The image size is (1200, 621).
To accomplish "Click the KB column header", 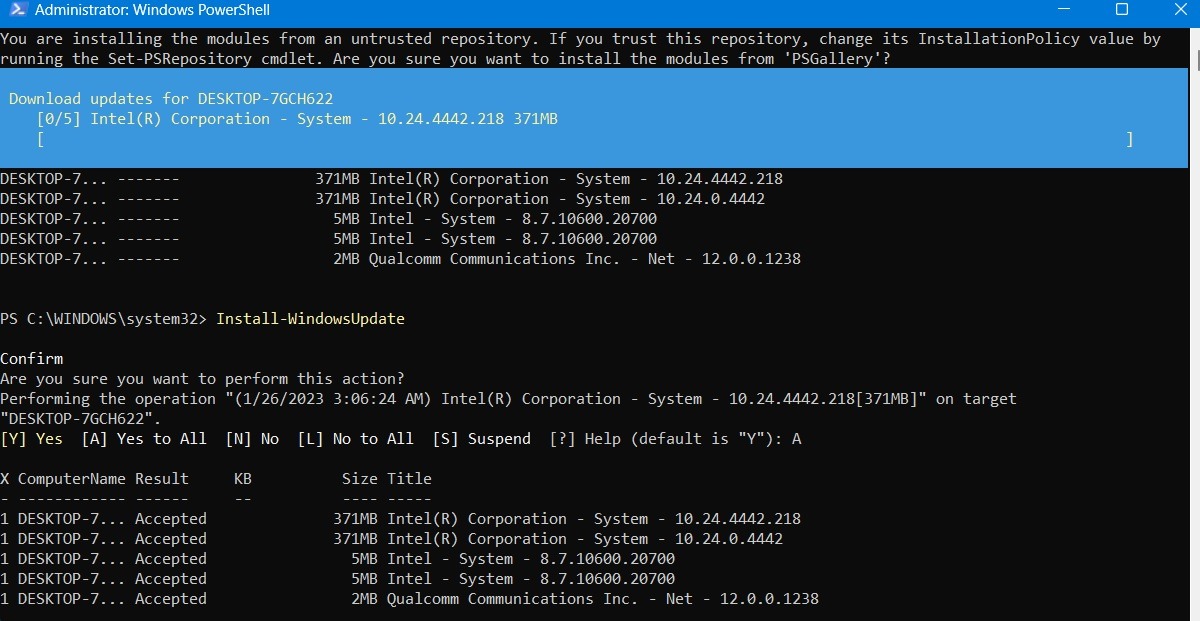I will pyautogui.click(x=242, y=478).
